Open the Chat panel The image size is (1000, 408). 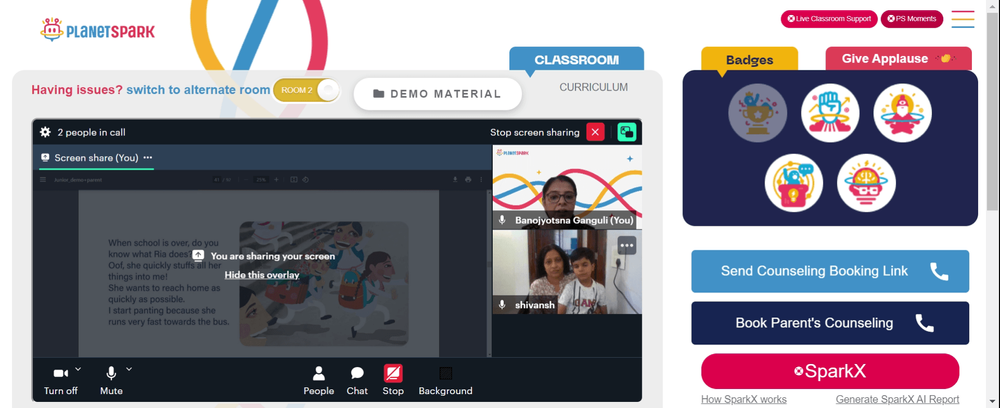pyautogui.click(x=357, y=381)
